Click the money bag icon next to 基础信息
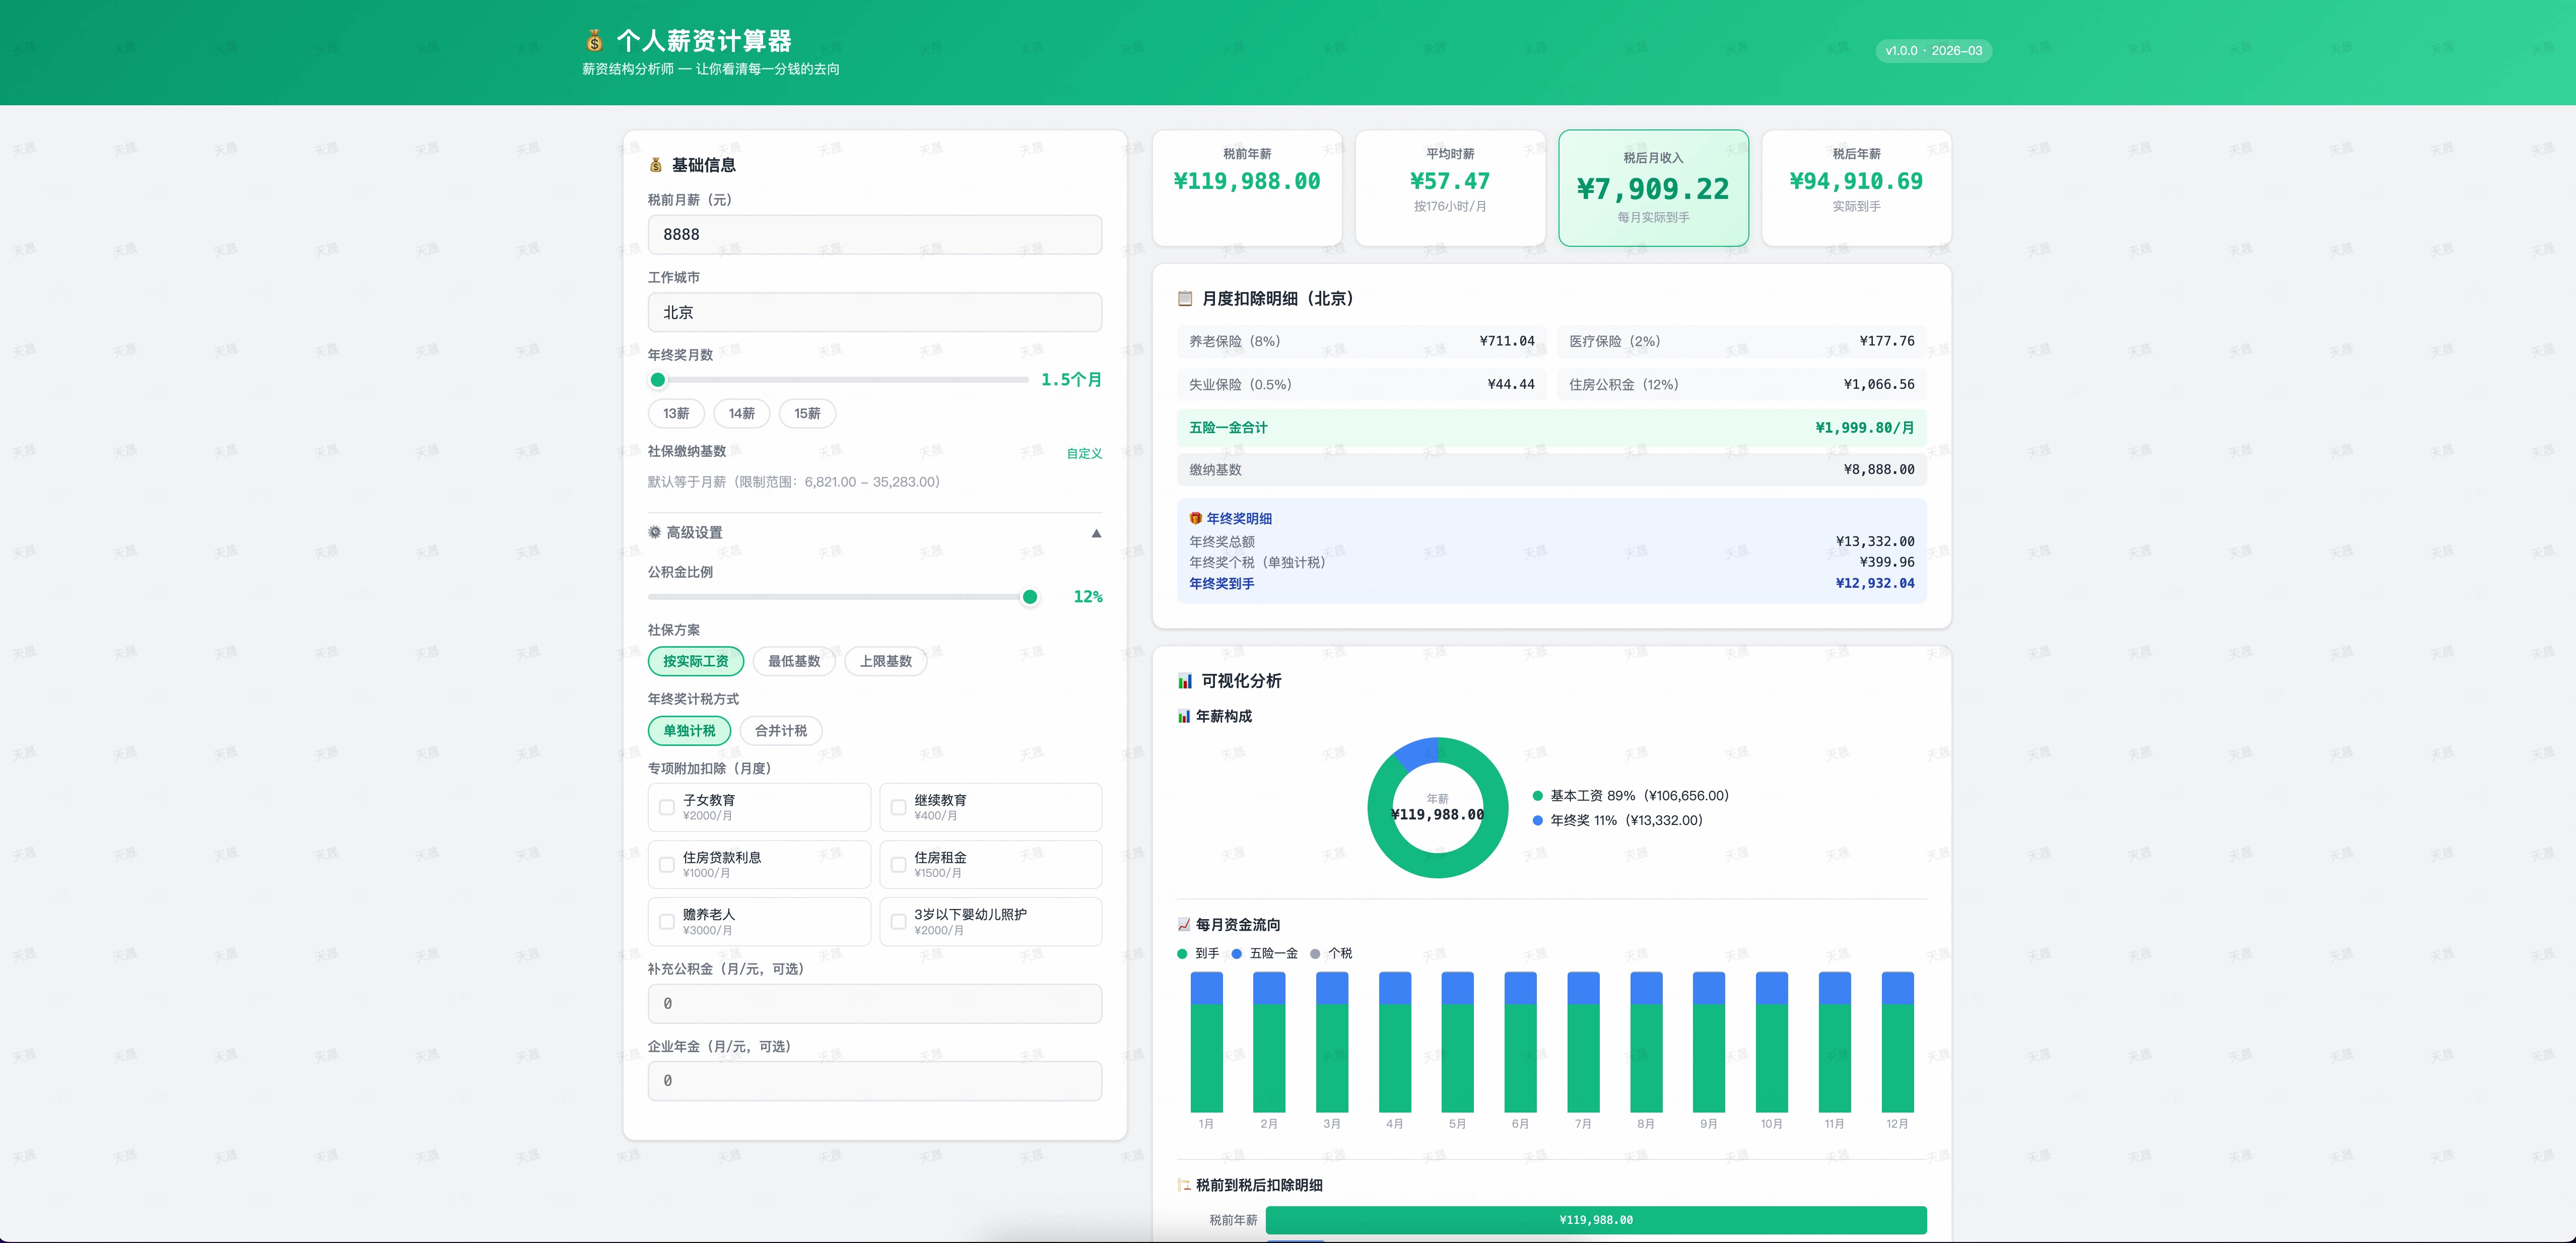Screen dimensions: 2576x1243 656,165
